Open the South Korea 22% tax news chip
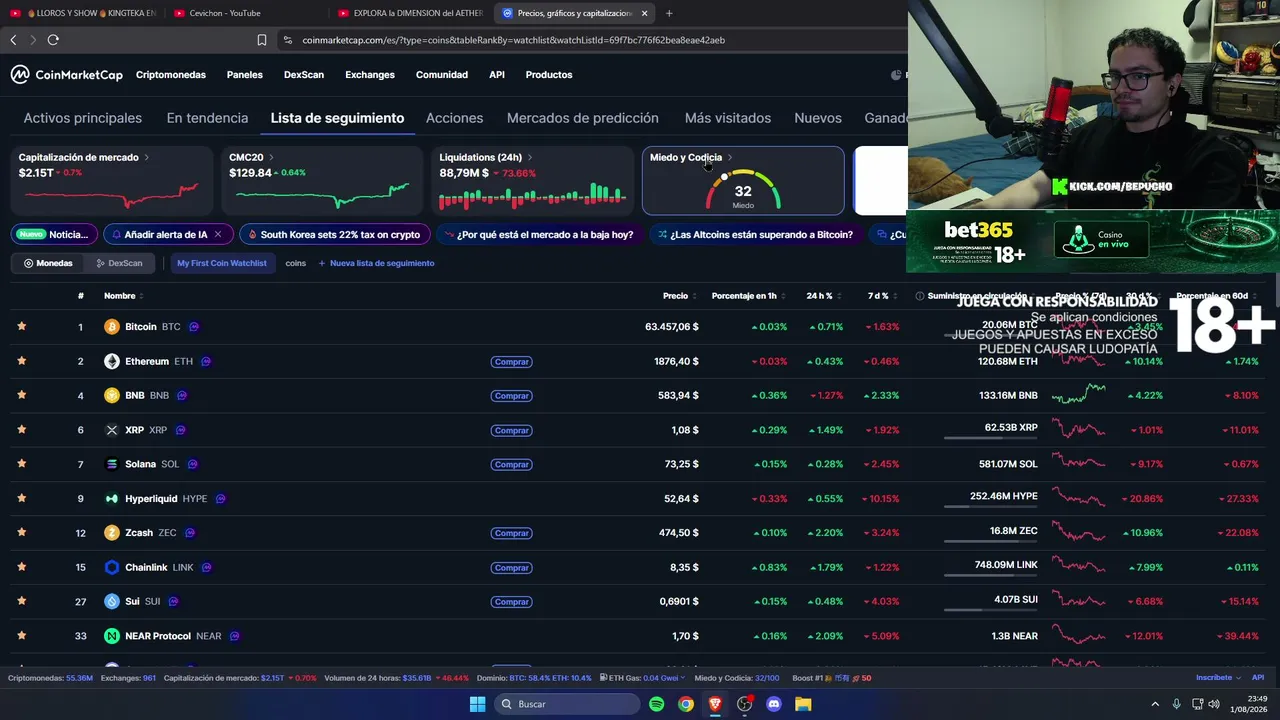The width and height of the screenshot is (1280, 720). [x=335, y=235]
